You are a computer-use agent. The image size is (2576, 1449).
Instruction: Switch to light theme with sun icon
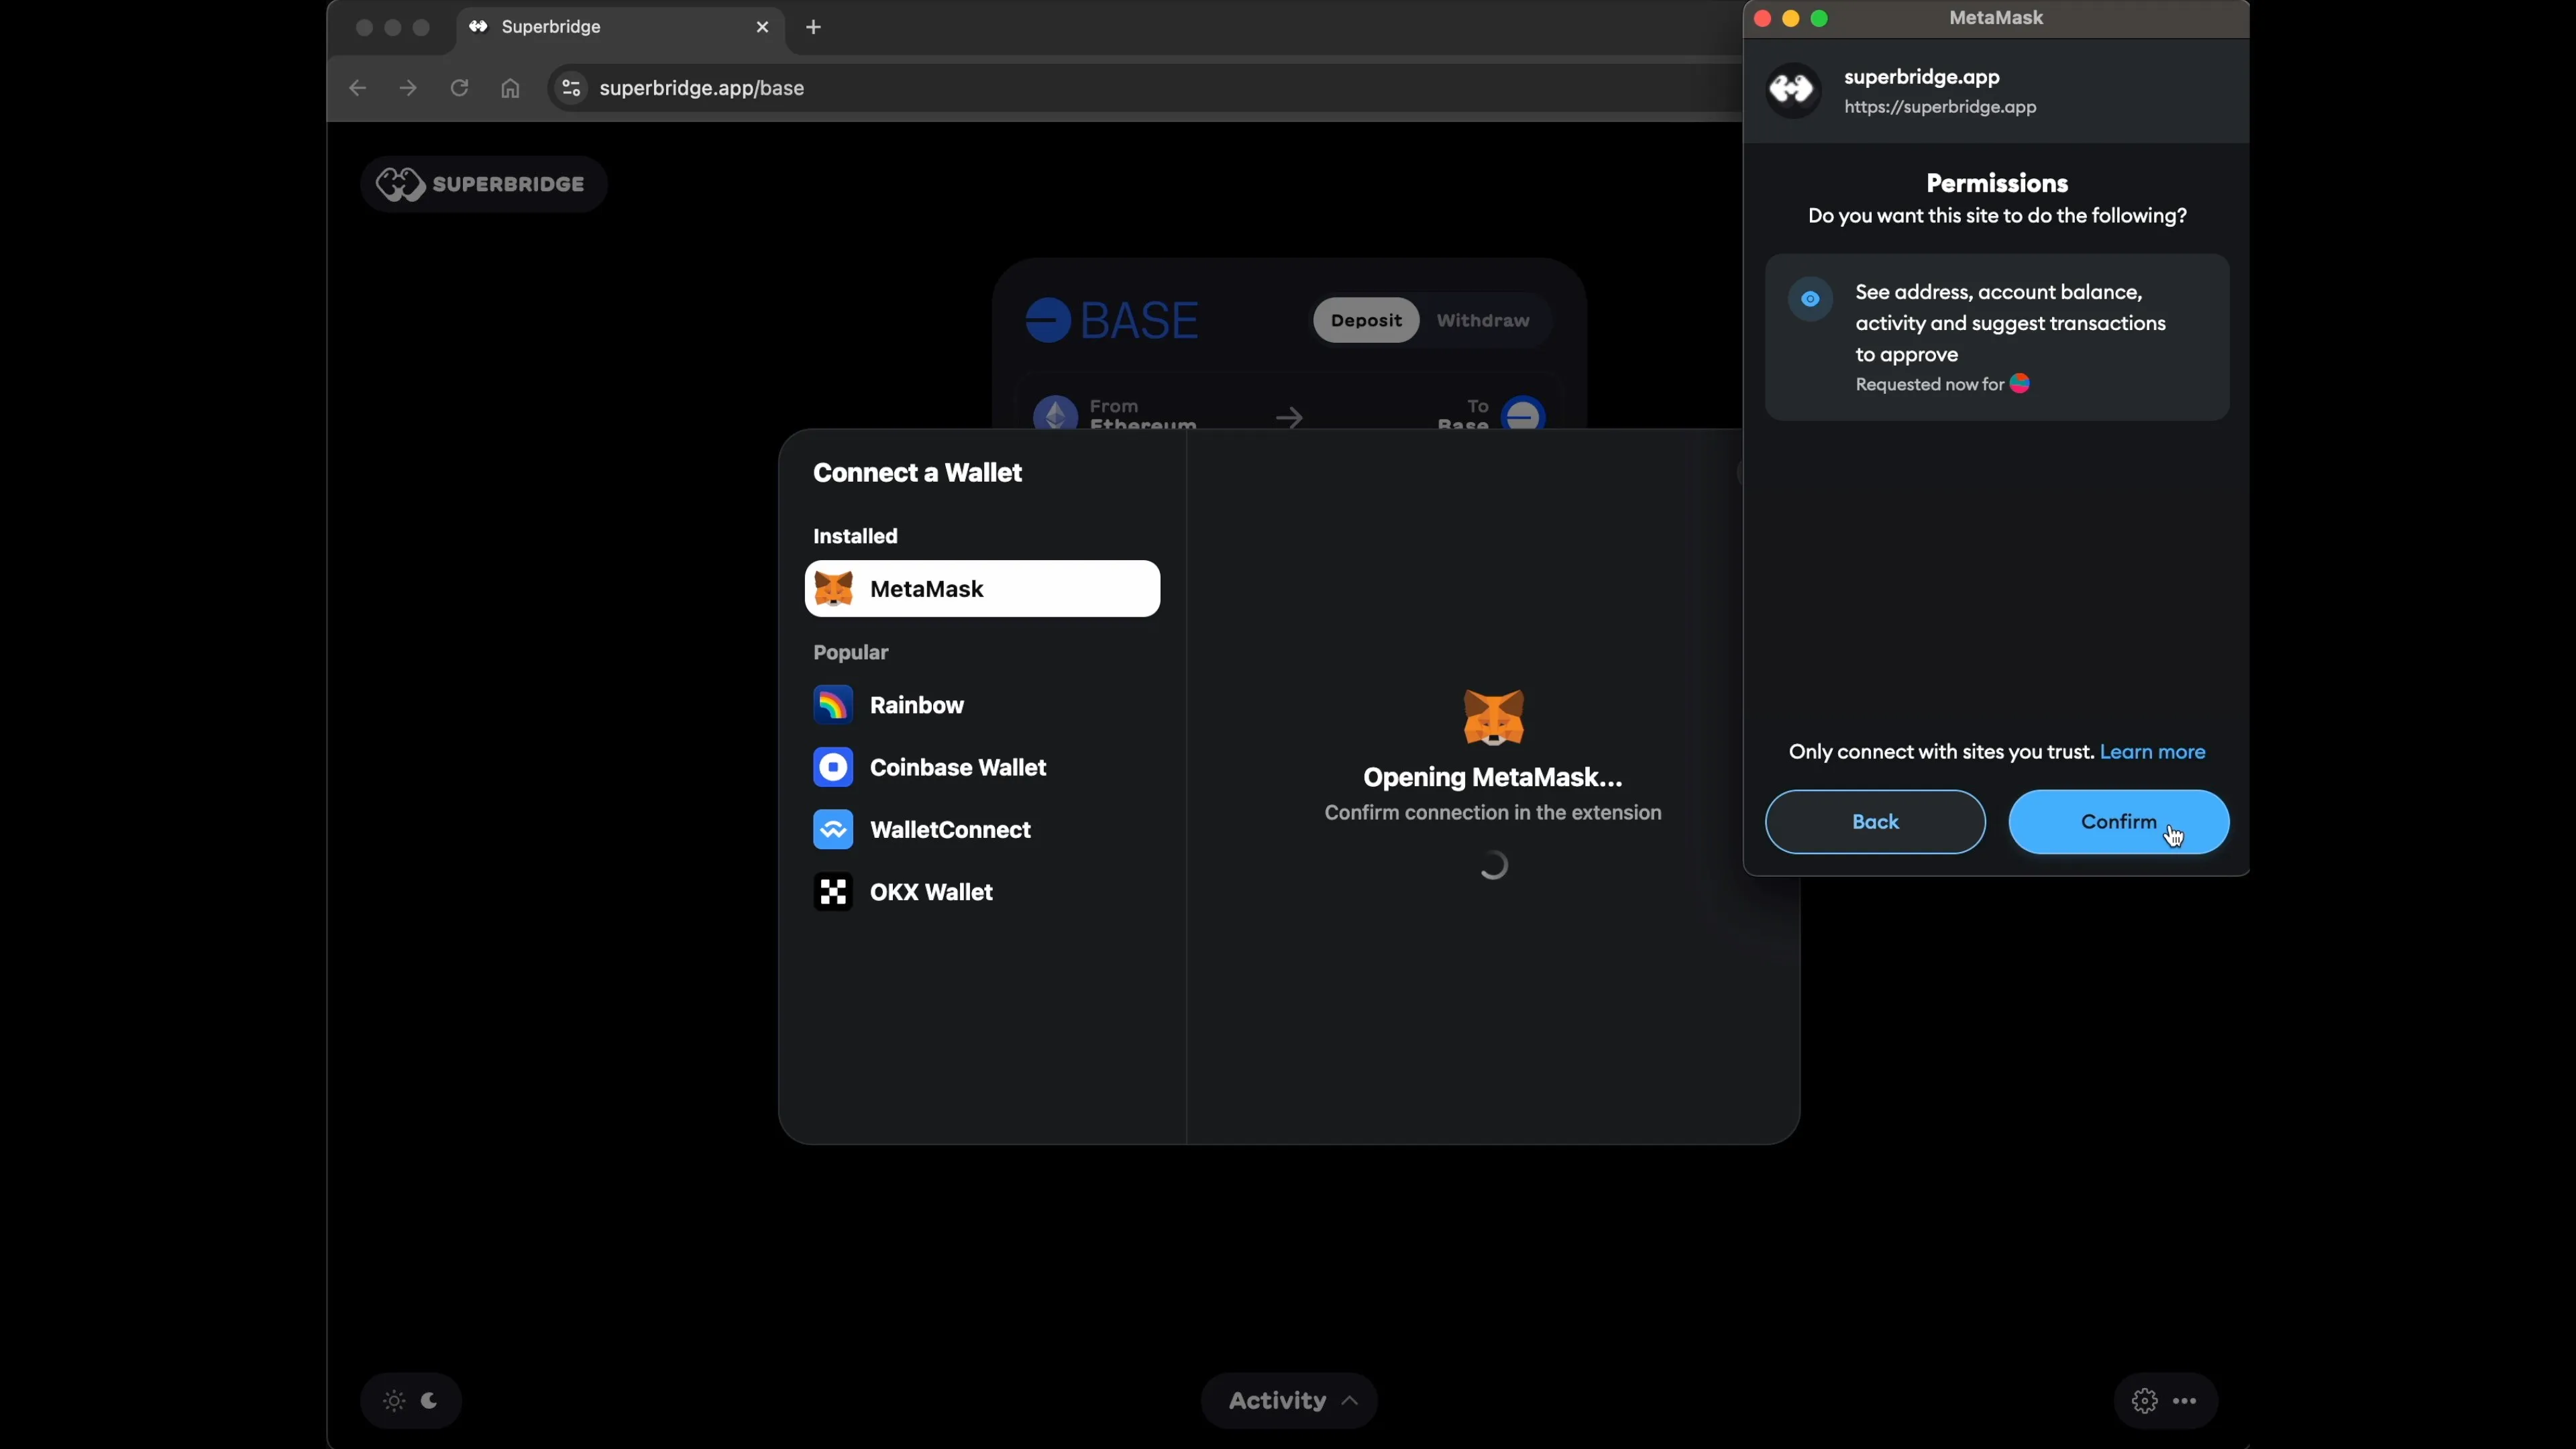(x=394, y=1400)
